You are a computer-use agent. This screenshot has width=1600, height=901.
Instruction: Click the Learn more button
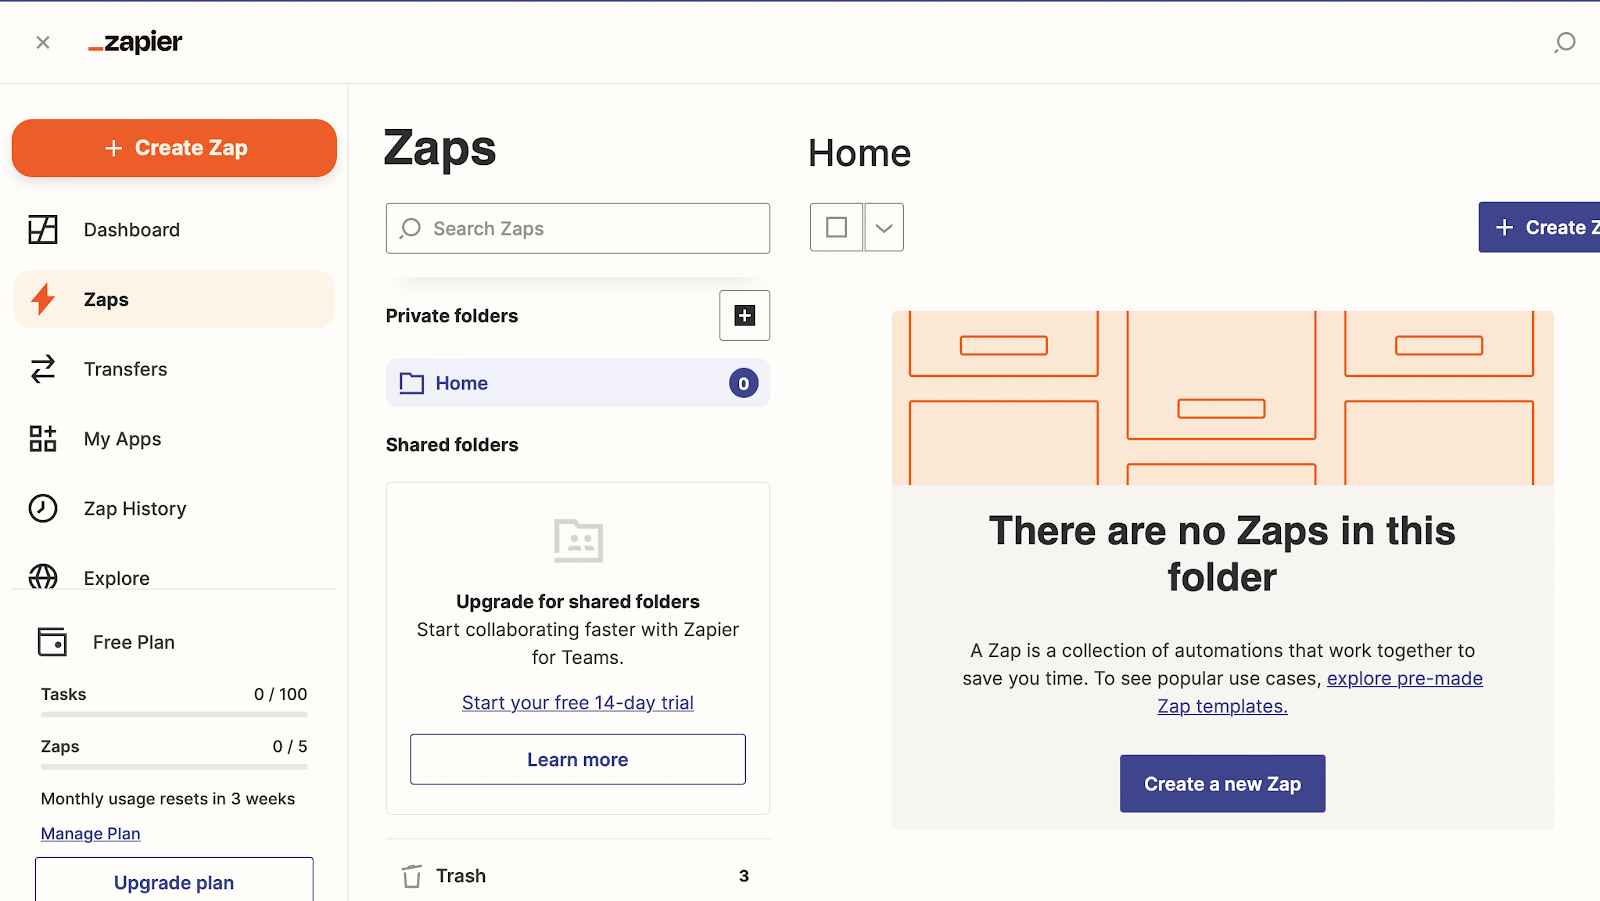coord(578,759)
